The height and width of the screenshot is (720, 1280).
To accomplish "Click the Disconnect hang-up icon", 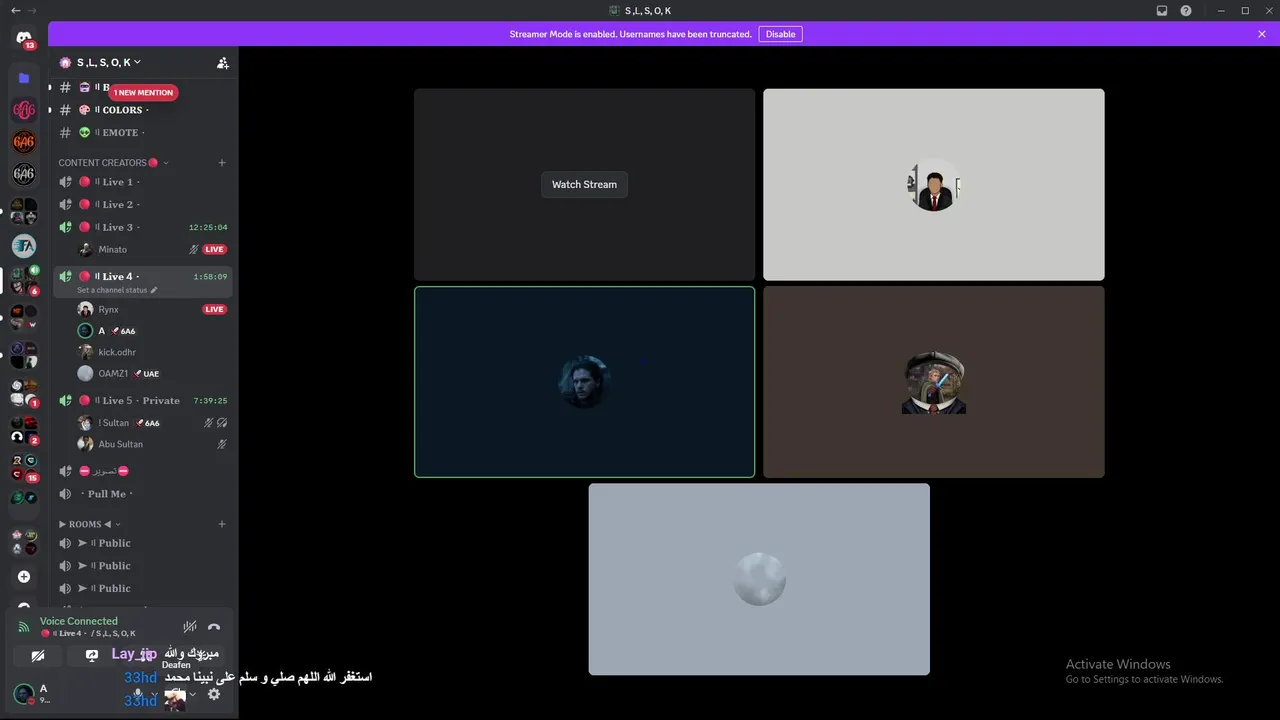I will pos(213,627).
